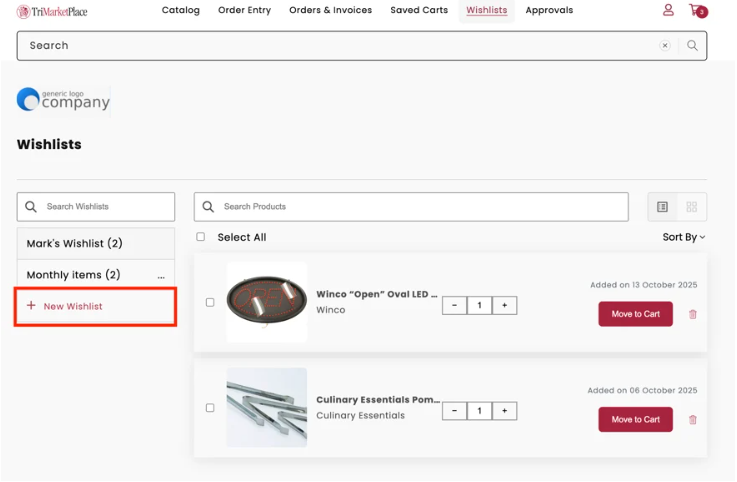Delete the Culinary Essentials item via trash
The image size is (737, 482).
coord(693,420)
